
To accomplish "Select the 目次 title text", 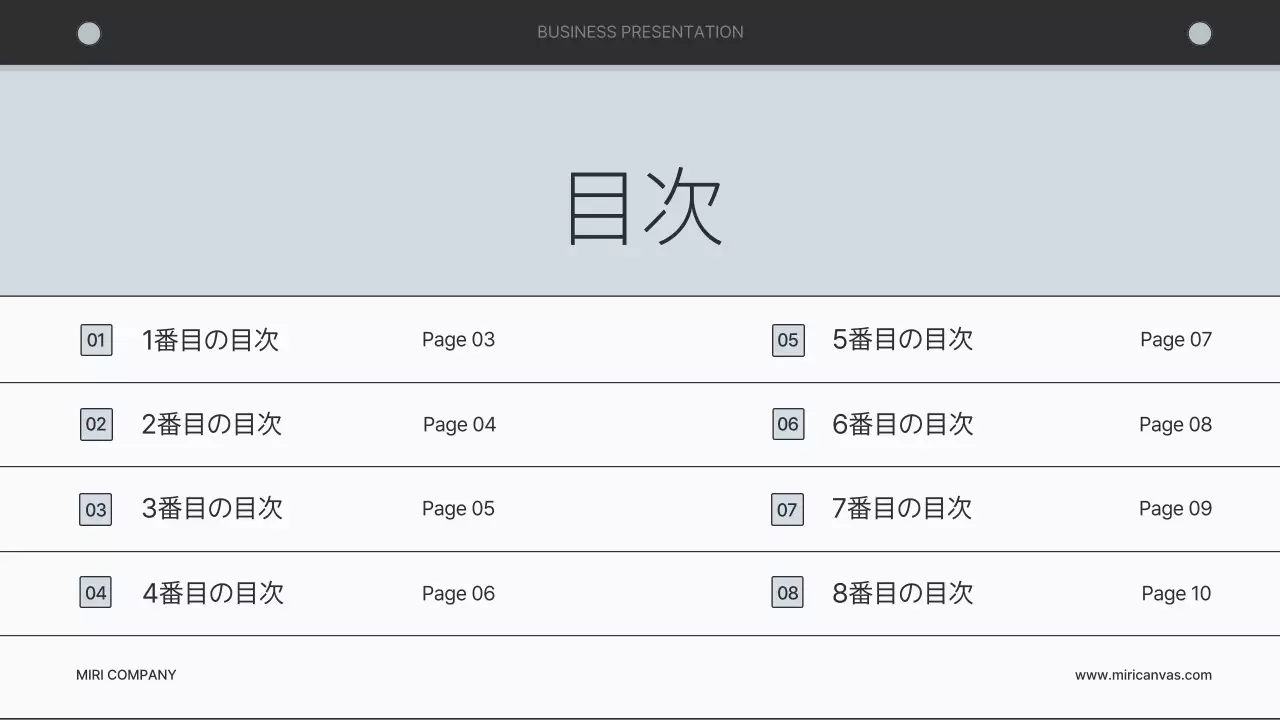I will (644, 207).
